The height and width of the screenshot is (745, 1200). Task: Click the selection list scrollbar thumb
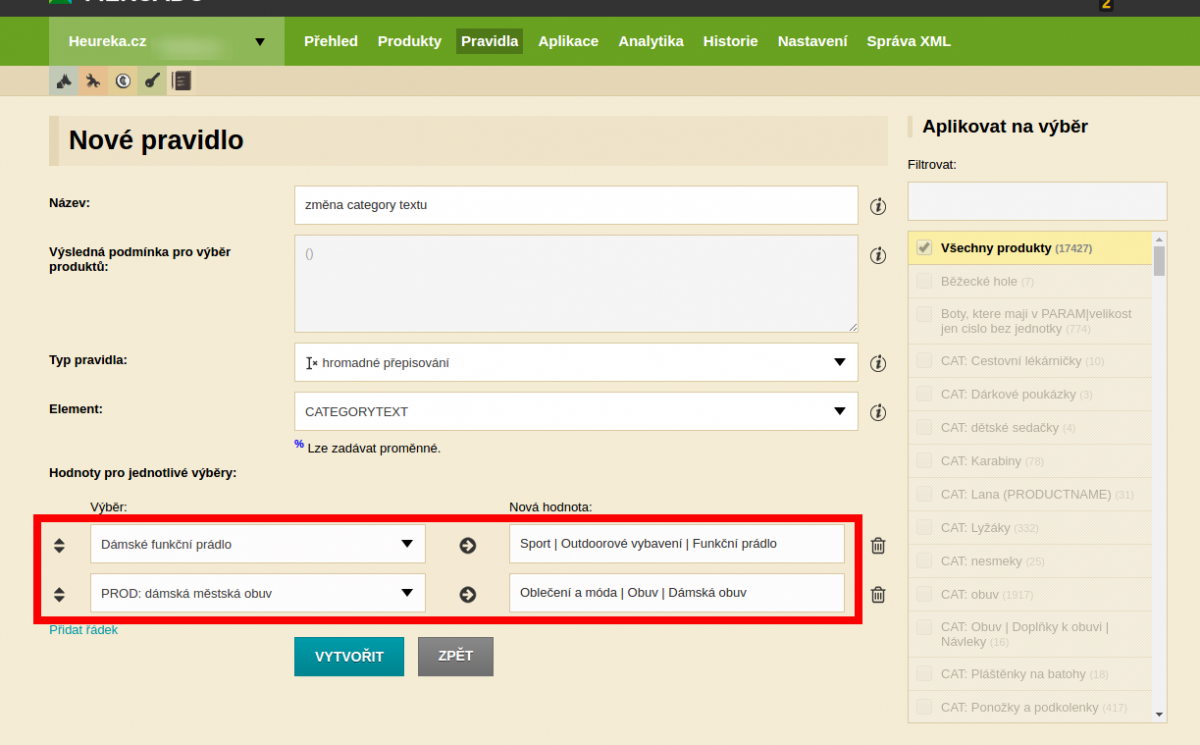(1159, 260)
